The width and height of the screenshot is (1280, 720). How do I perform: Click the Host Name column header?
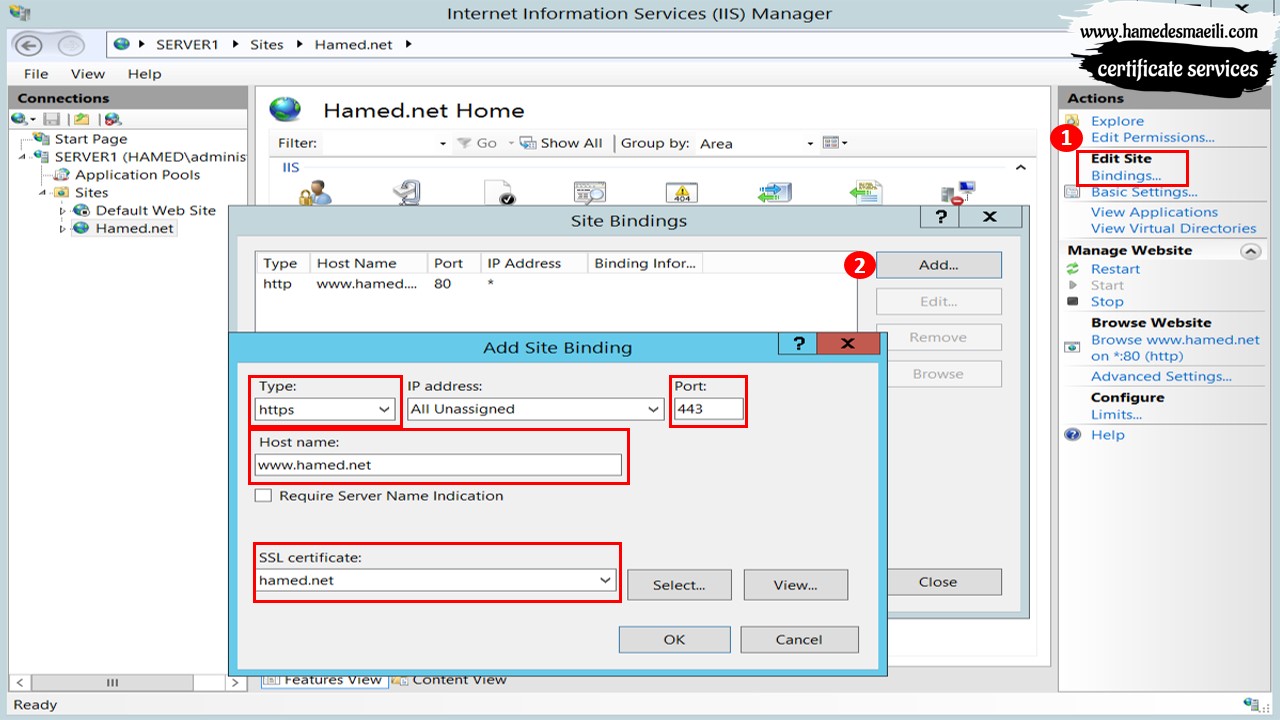pos(369,263)
